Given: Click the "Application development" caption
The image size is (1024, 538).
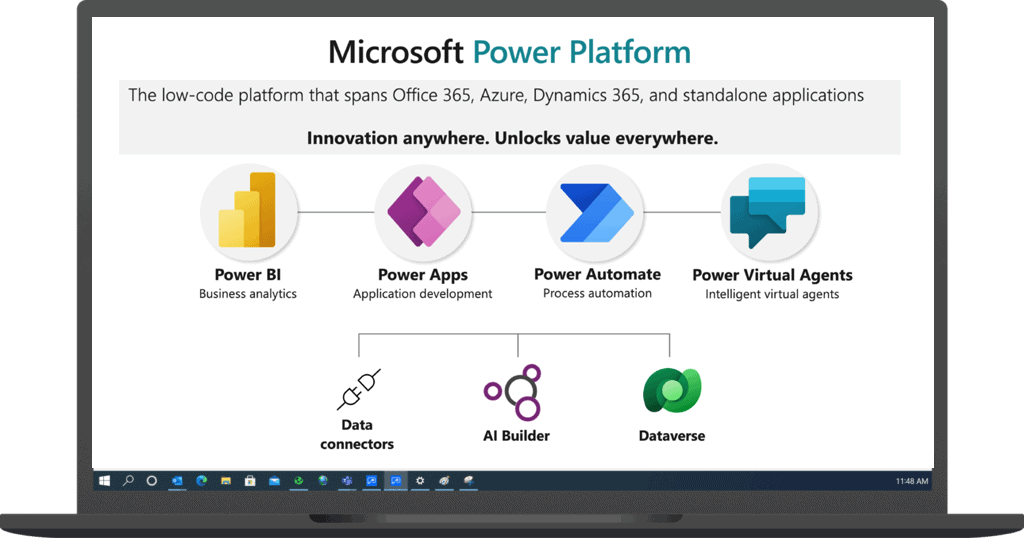Looking at the screenshot, I should (423, 294).
